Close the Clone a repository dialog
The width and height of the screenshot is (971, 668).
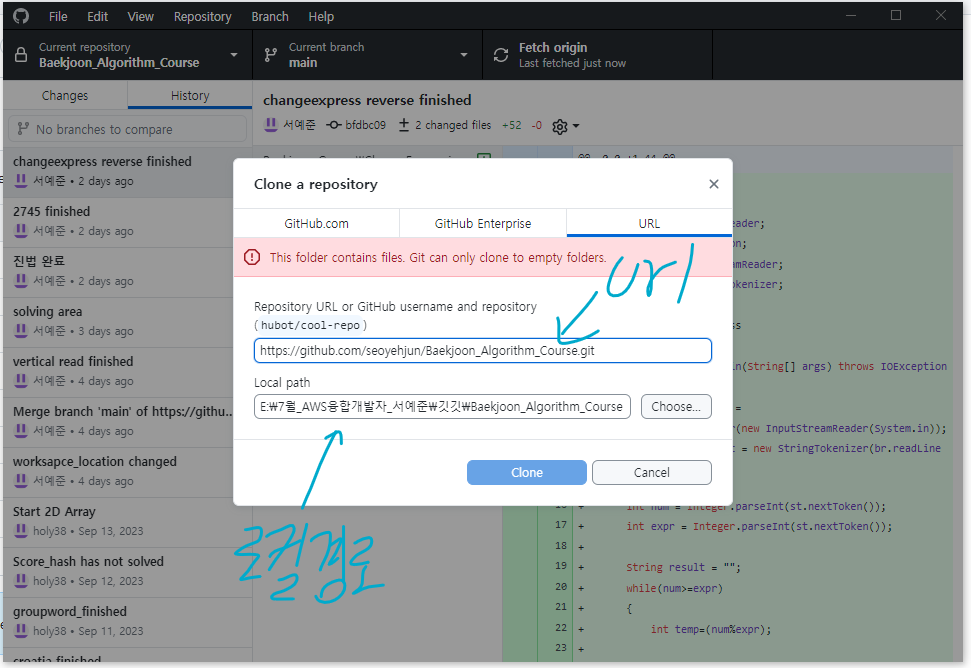[713, 184]
